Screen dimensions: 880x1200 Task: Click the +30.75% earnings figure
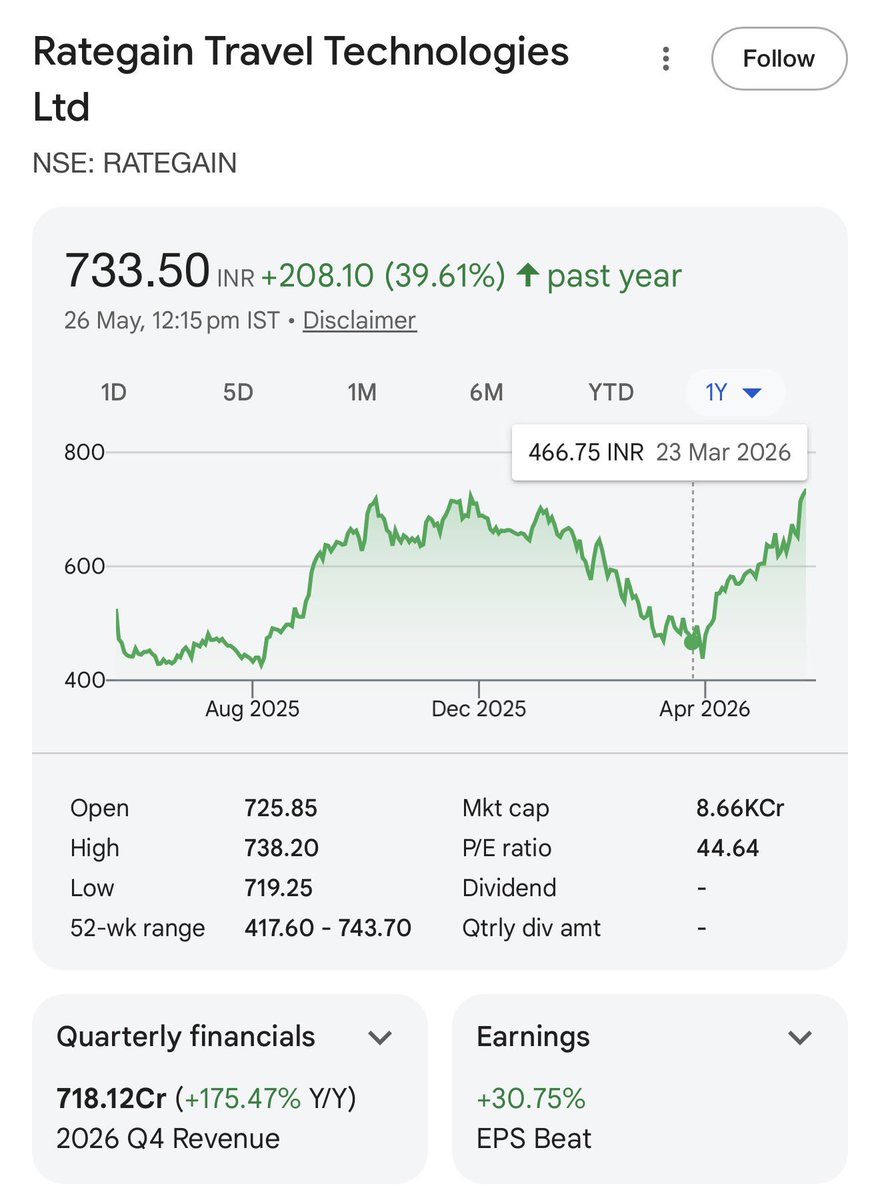coord(531,1098)
